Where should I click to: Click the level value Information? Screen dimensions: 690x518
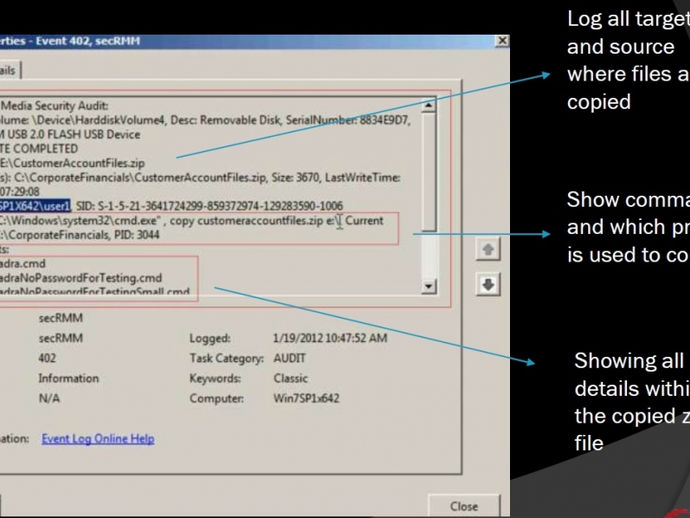[69, 378]
